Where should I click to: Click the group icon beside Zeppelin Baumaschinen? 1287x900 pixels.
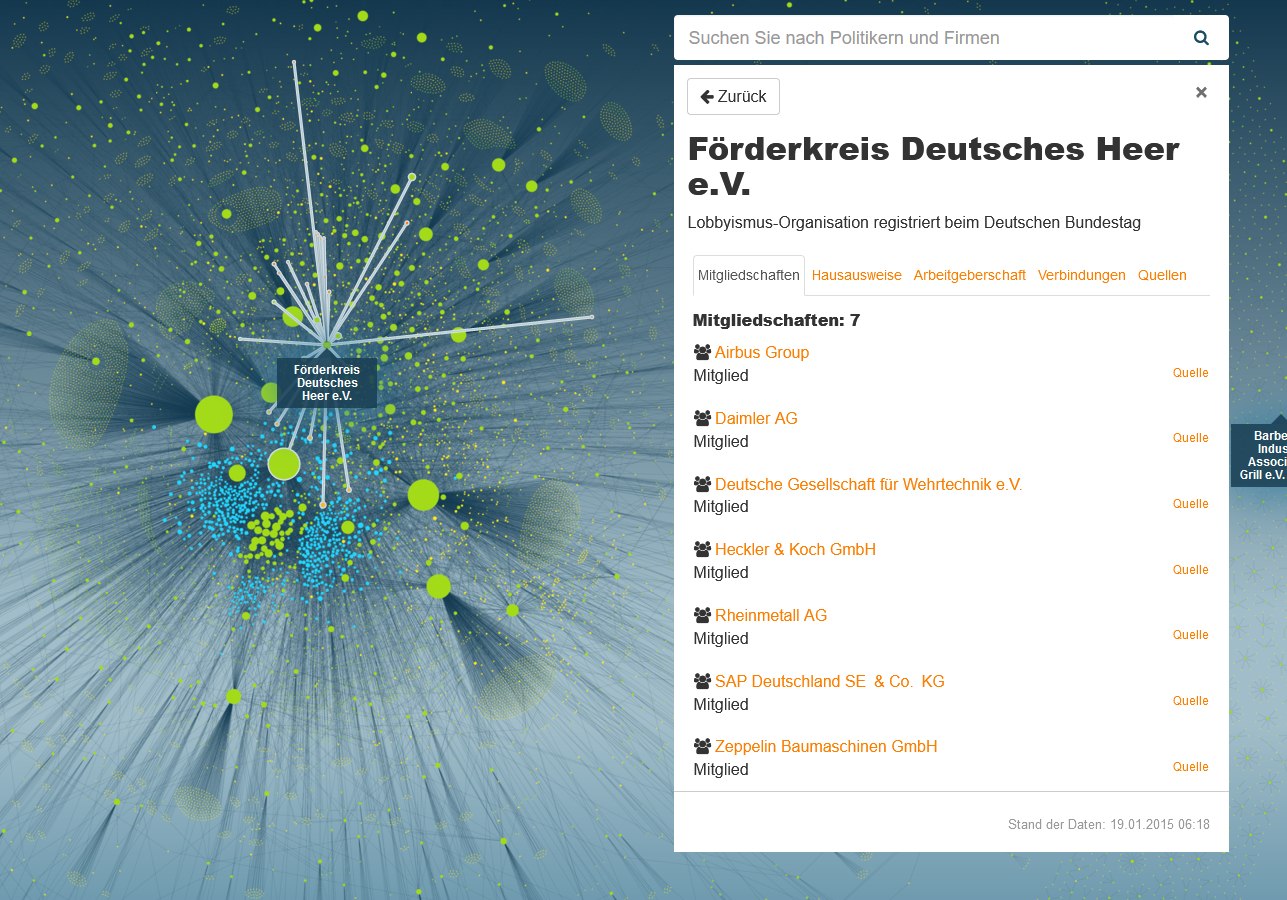coord(702,746)
